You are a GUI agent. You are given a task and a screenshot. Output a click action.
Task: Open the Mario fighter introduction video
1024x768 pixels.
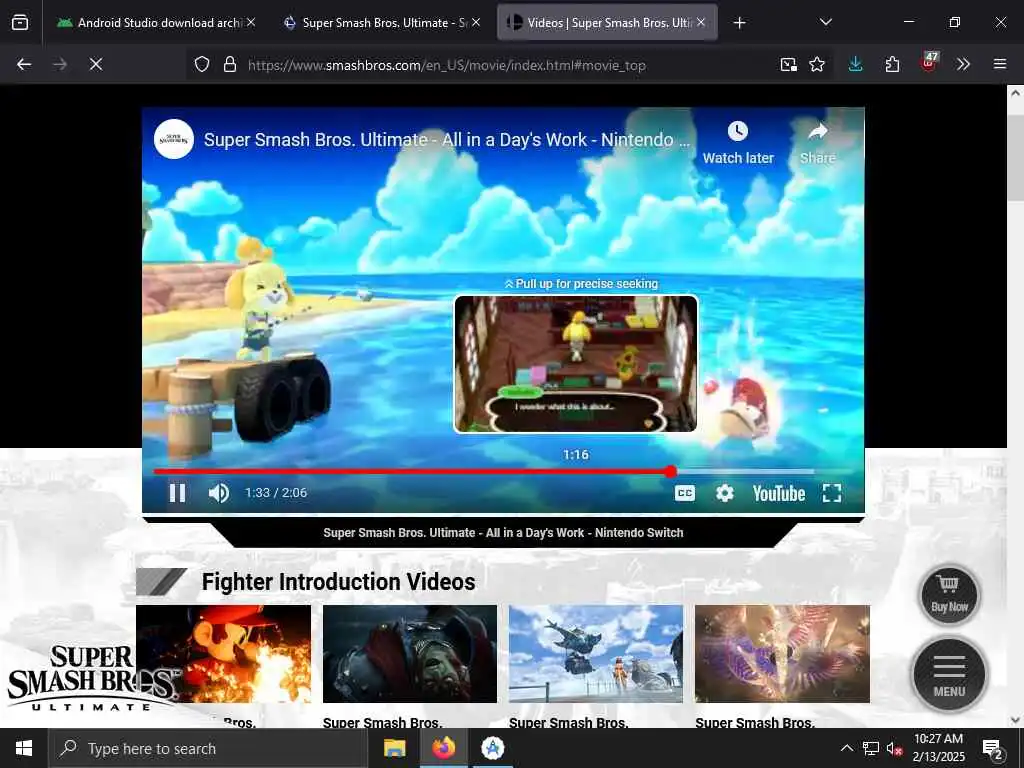click(223, 654)
